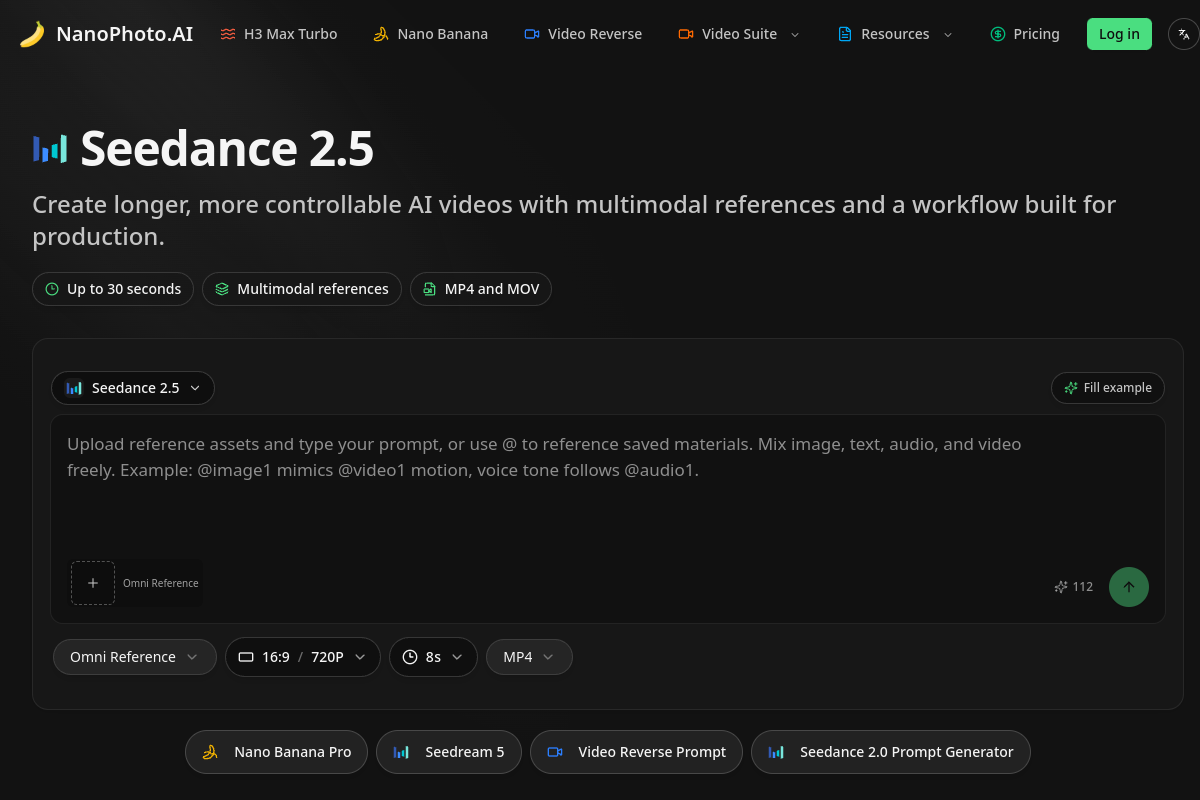Click the sparkle credits icon next to 112

1061,587
